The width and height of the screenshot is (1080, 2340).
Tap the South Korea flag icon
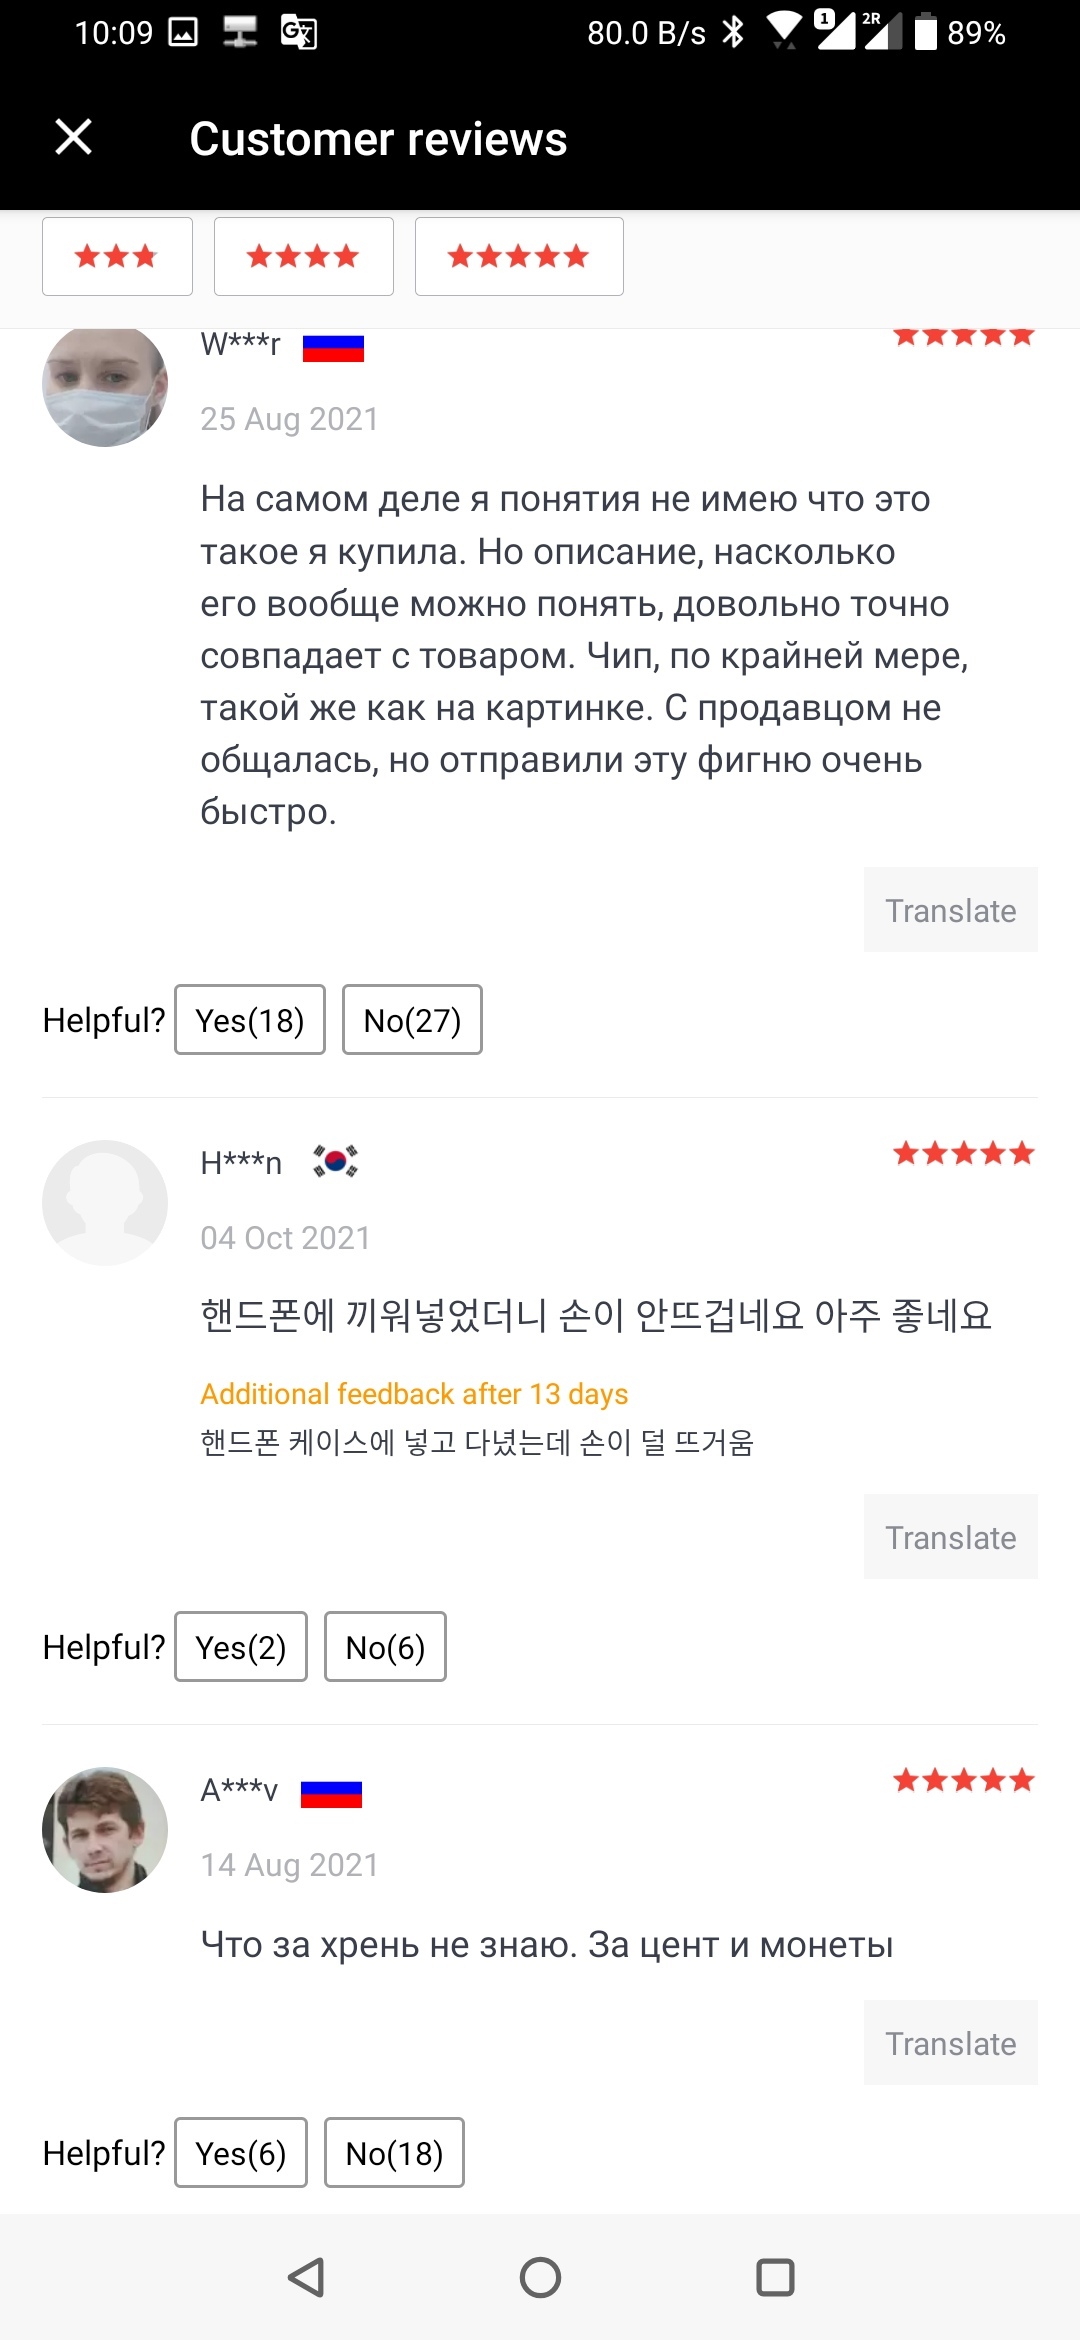pyautogui.click(x=335, y=1161)
